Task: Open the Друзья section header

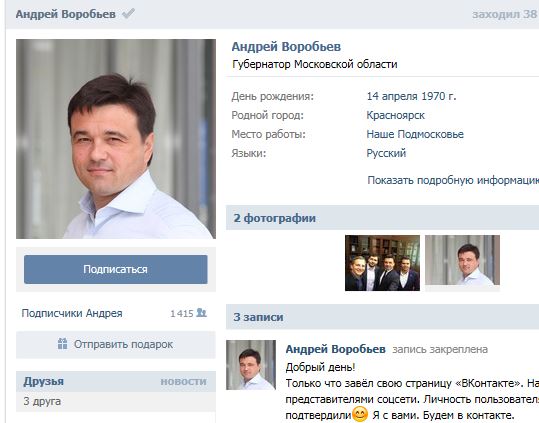Action: pyautogui.click(x=44, y=381)
